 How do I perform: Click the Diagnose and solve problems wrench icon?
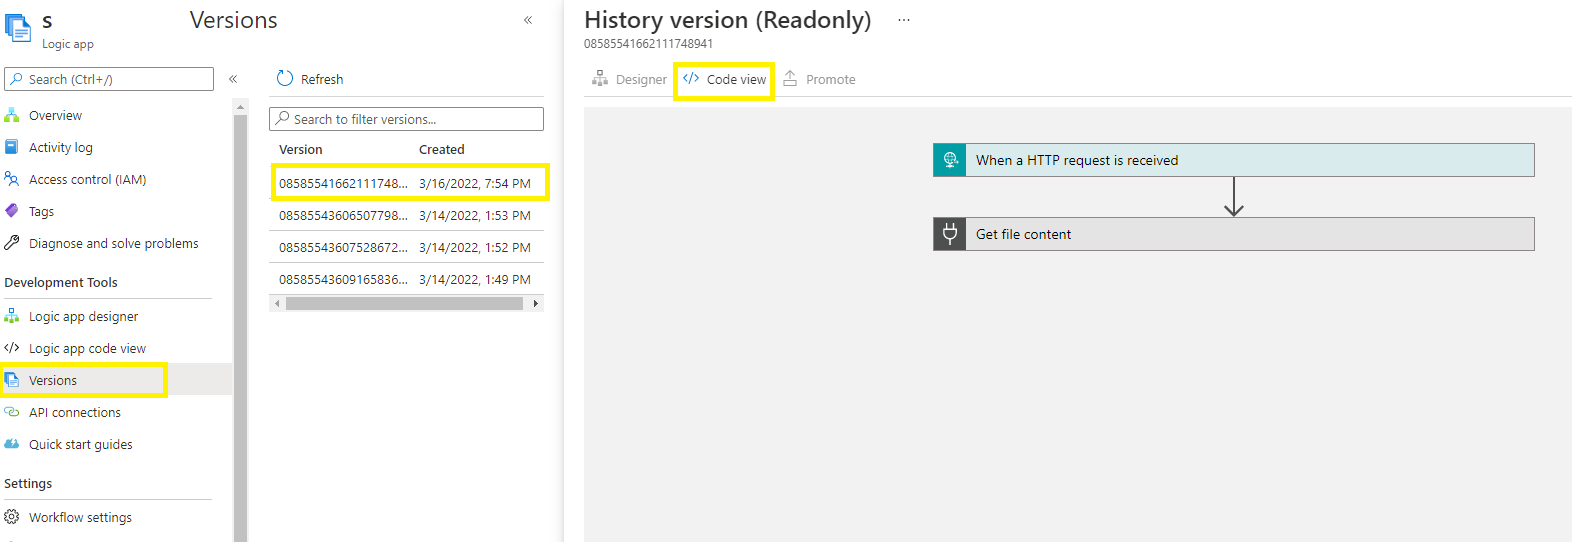(x=12, y=243)
